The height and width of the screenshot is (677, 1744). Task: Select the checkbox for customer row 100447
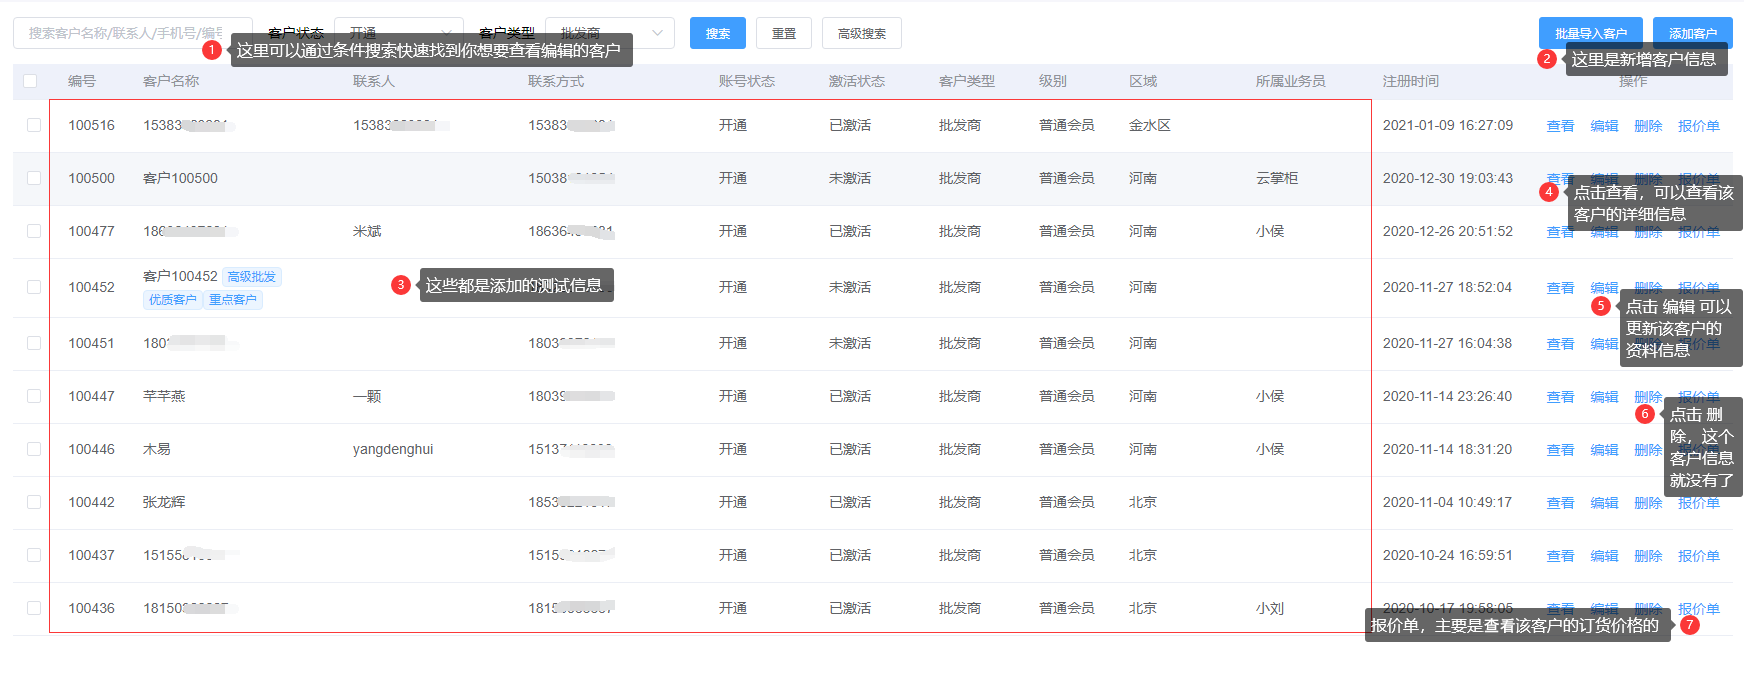pos(34,396)
